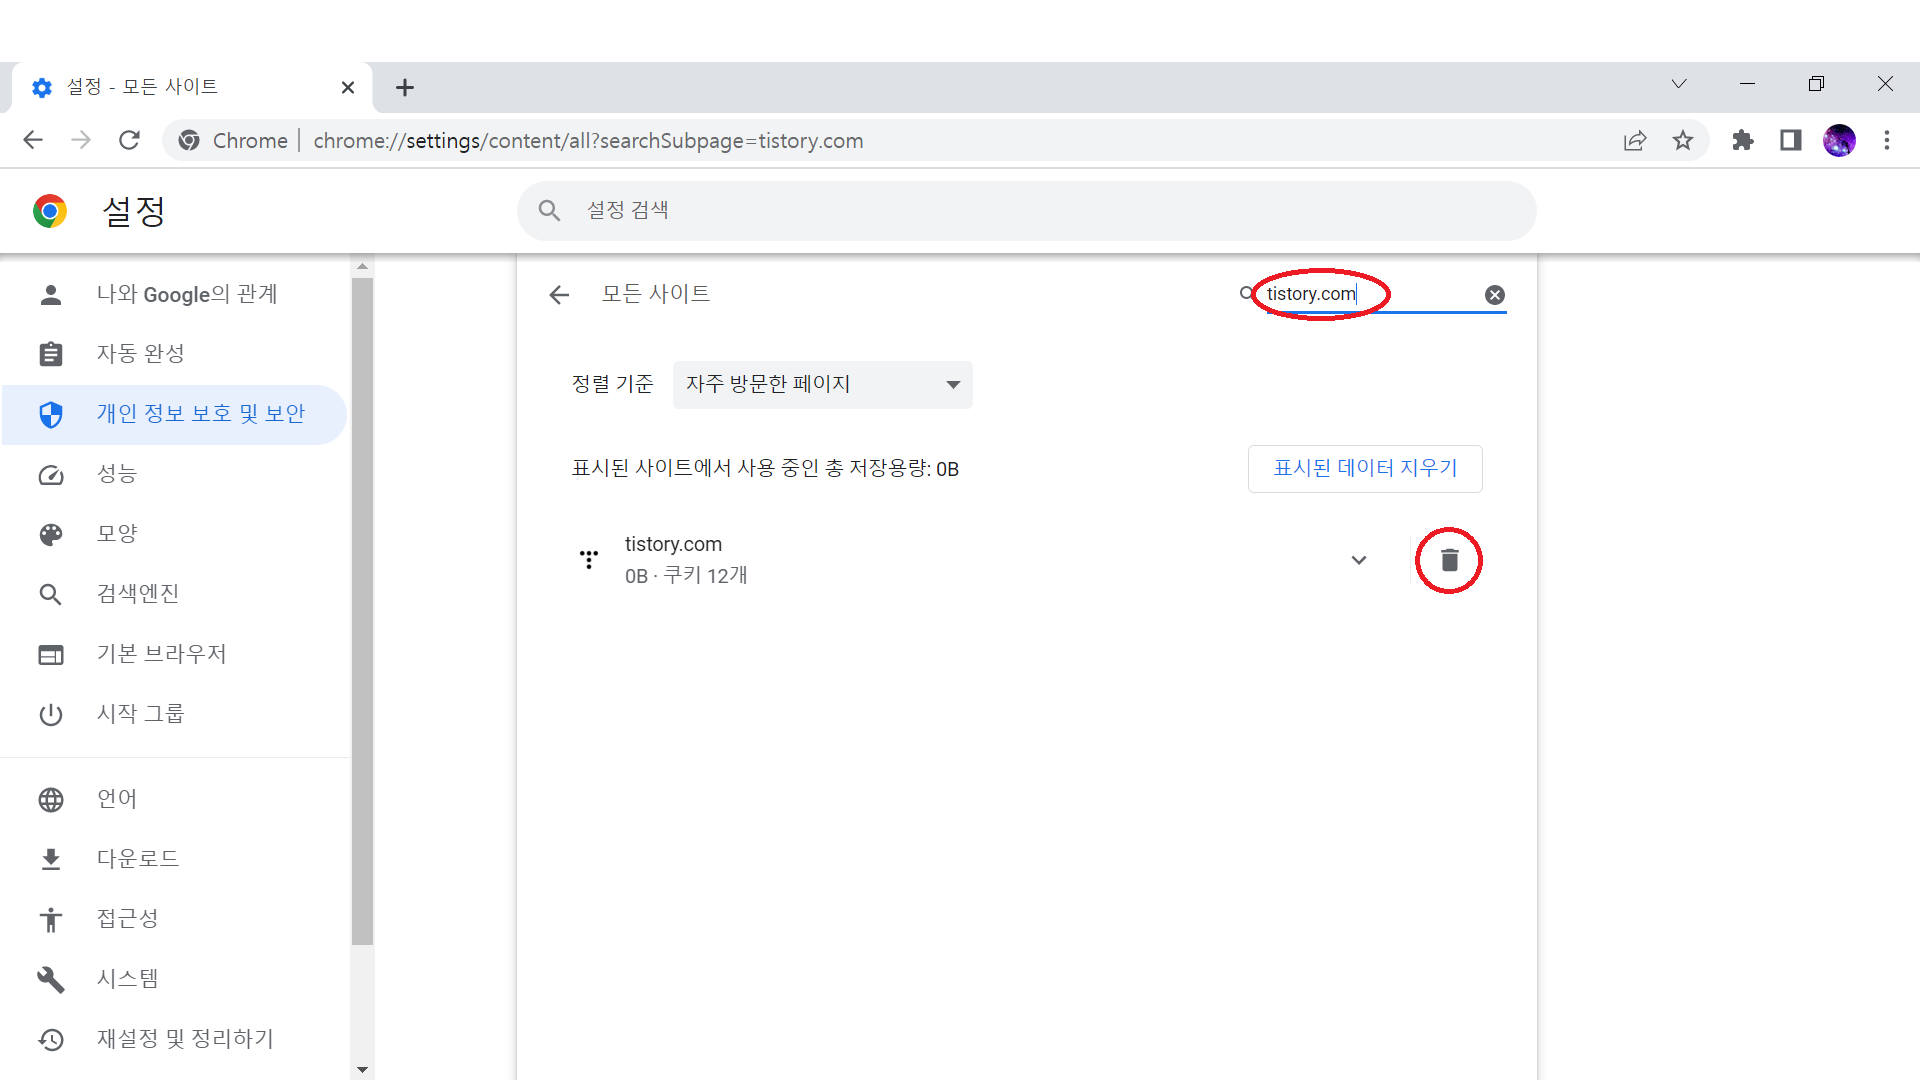Select the 설정 - 모든 사이트 tab

tap(192, 87)
